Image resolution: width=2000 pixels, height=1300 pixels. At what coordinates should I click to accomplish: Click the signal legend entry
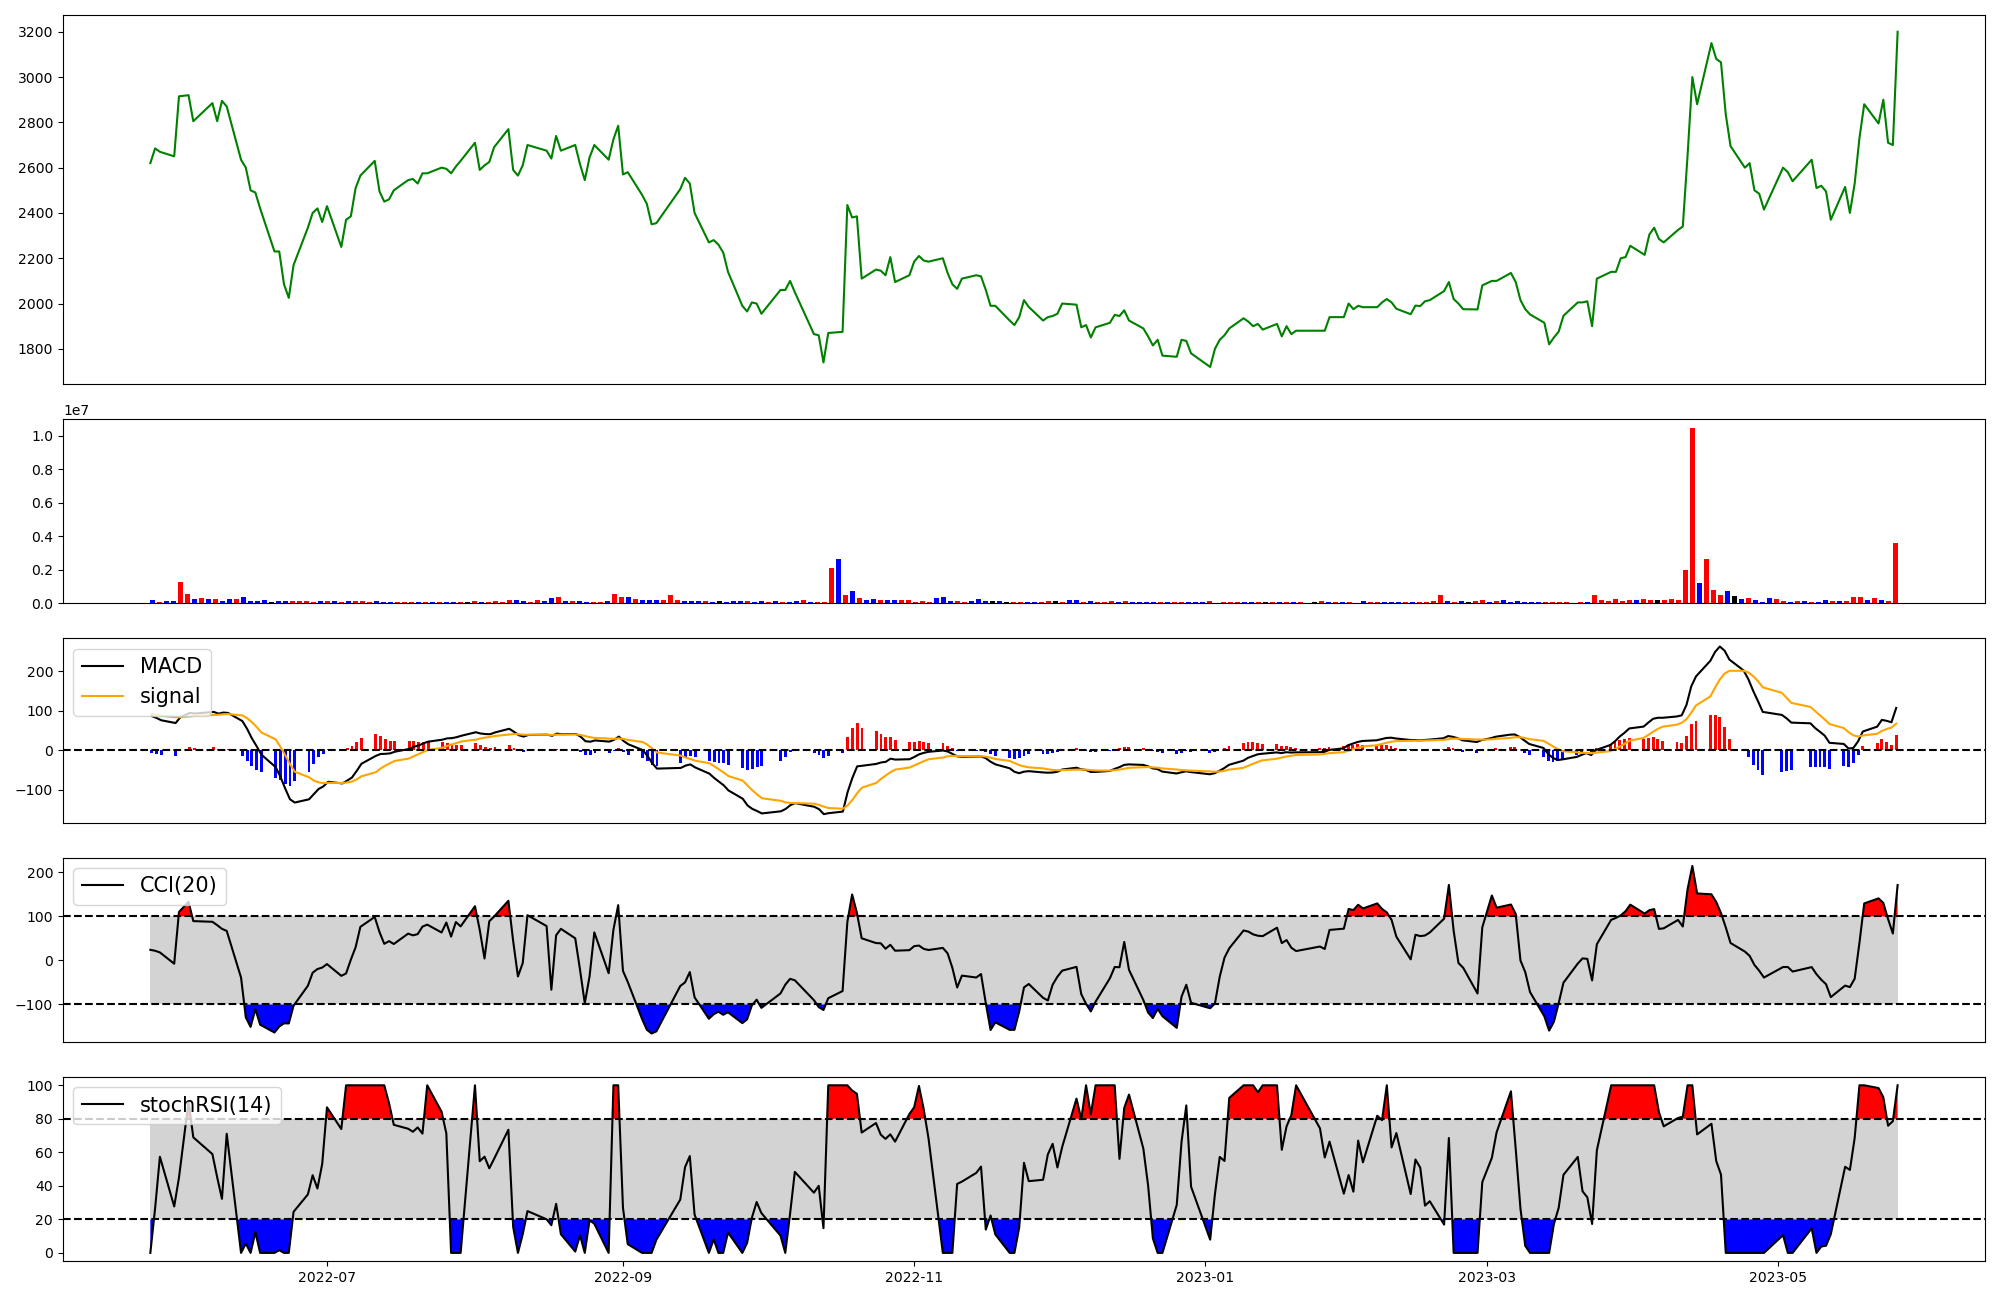click(x=170, y=696)
